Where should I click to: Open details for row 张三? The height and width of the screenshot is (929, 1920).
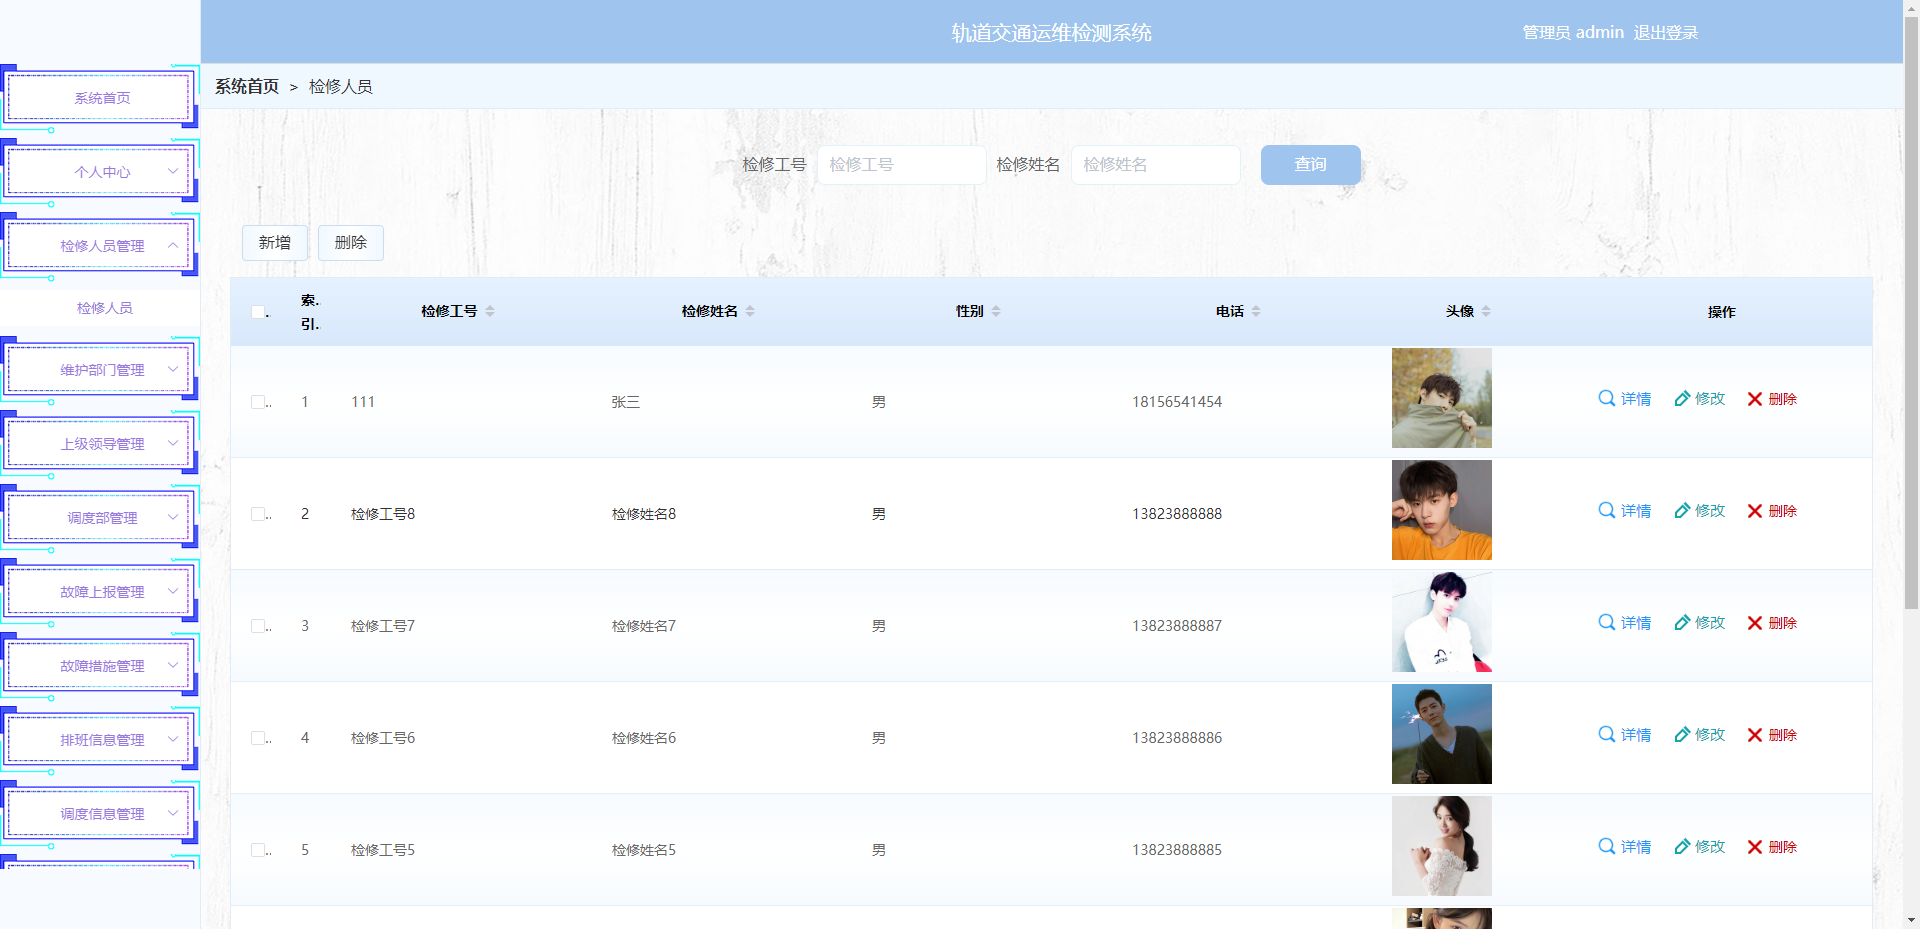(x=1625, y=399)
